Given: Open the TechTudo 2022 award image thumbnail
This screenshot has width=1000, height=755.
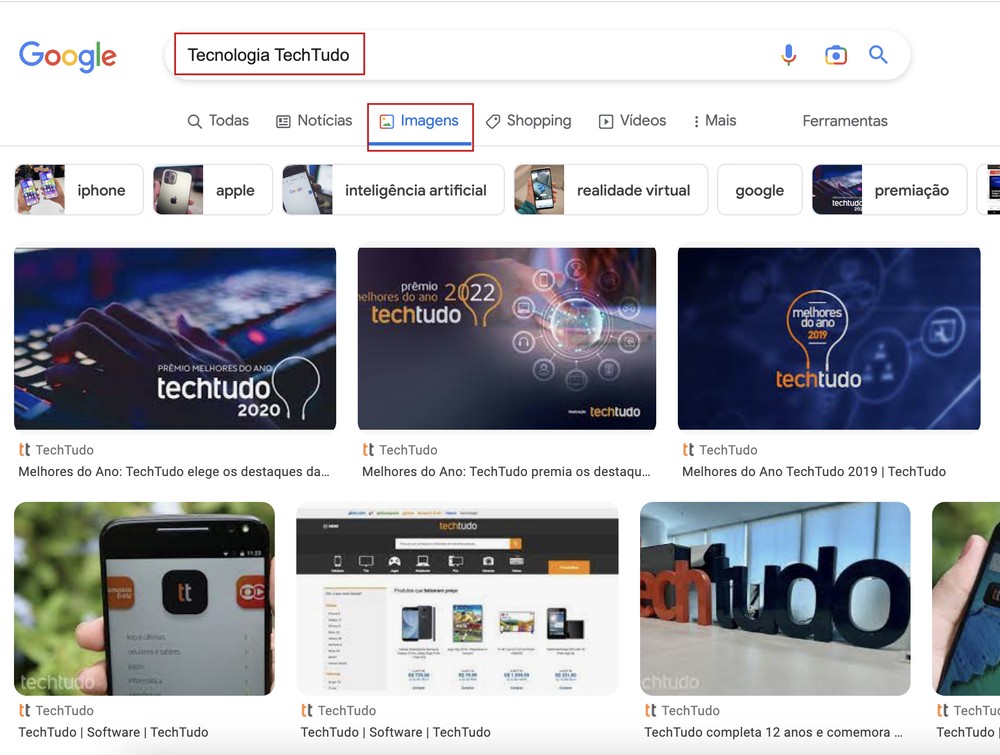Looking at the screenshot, I should (506, 338).
